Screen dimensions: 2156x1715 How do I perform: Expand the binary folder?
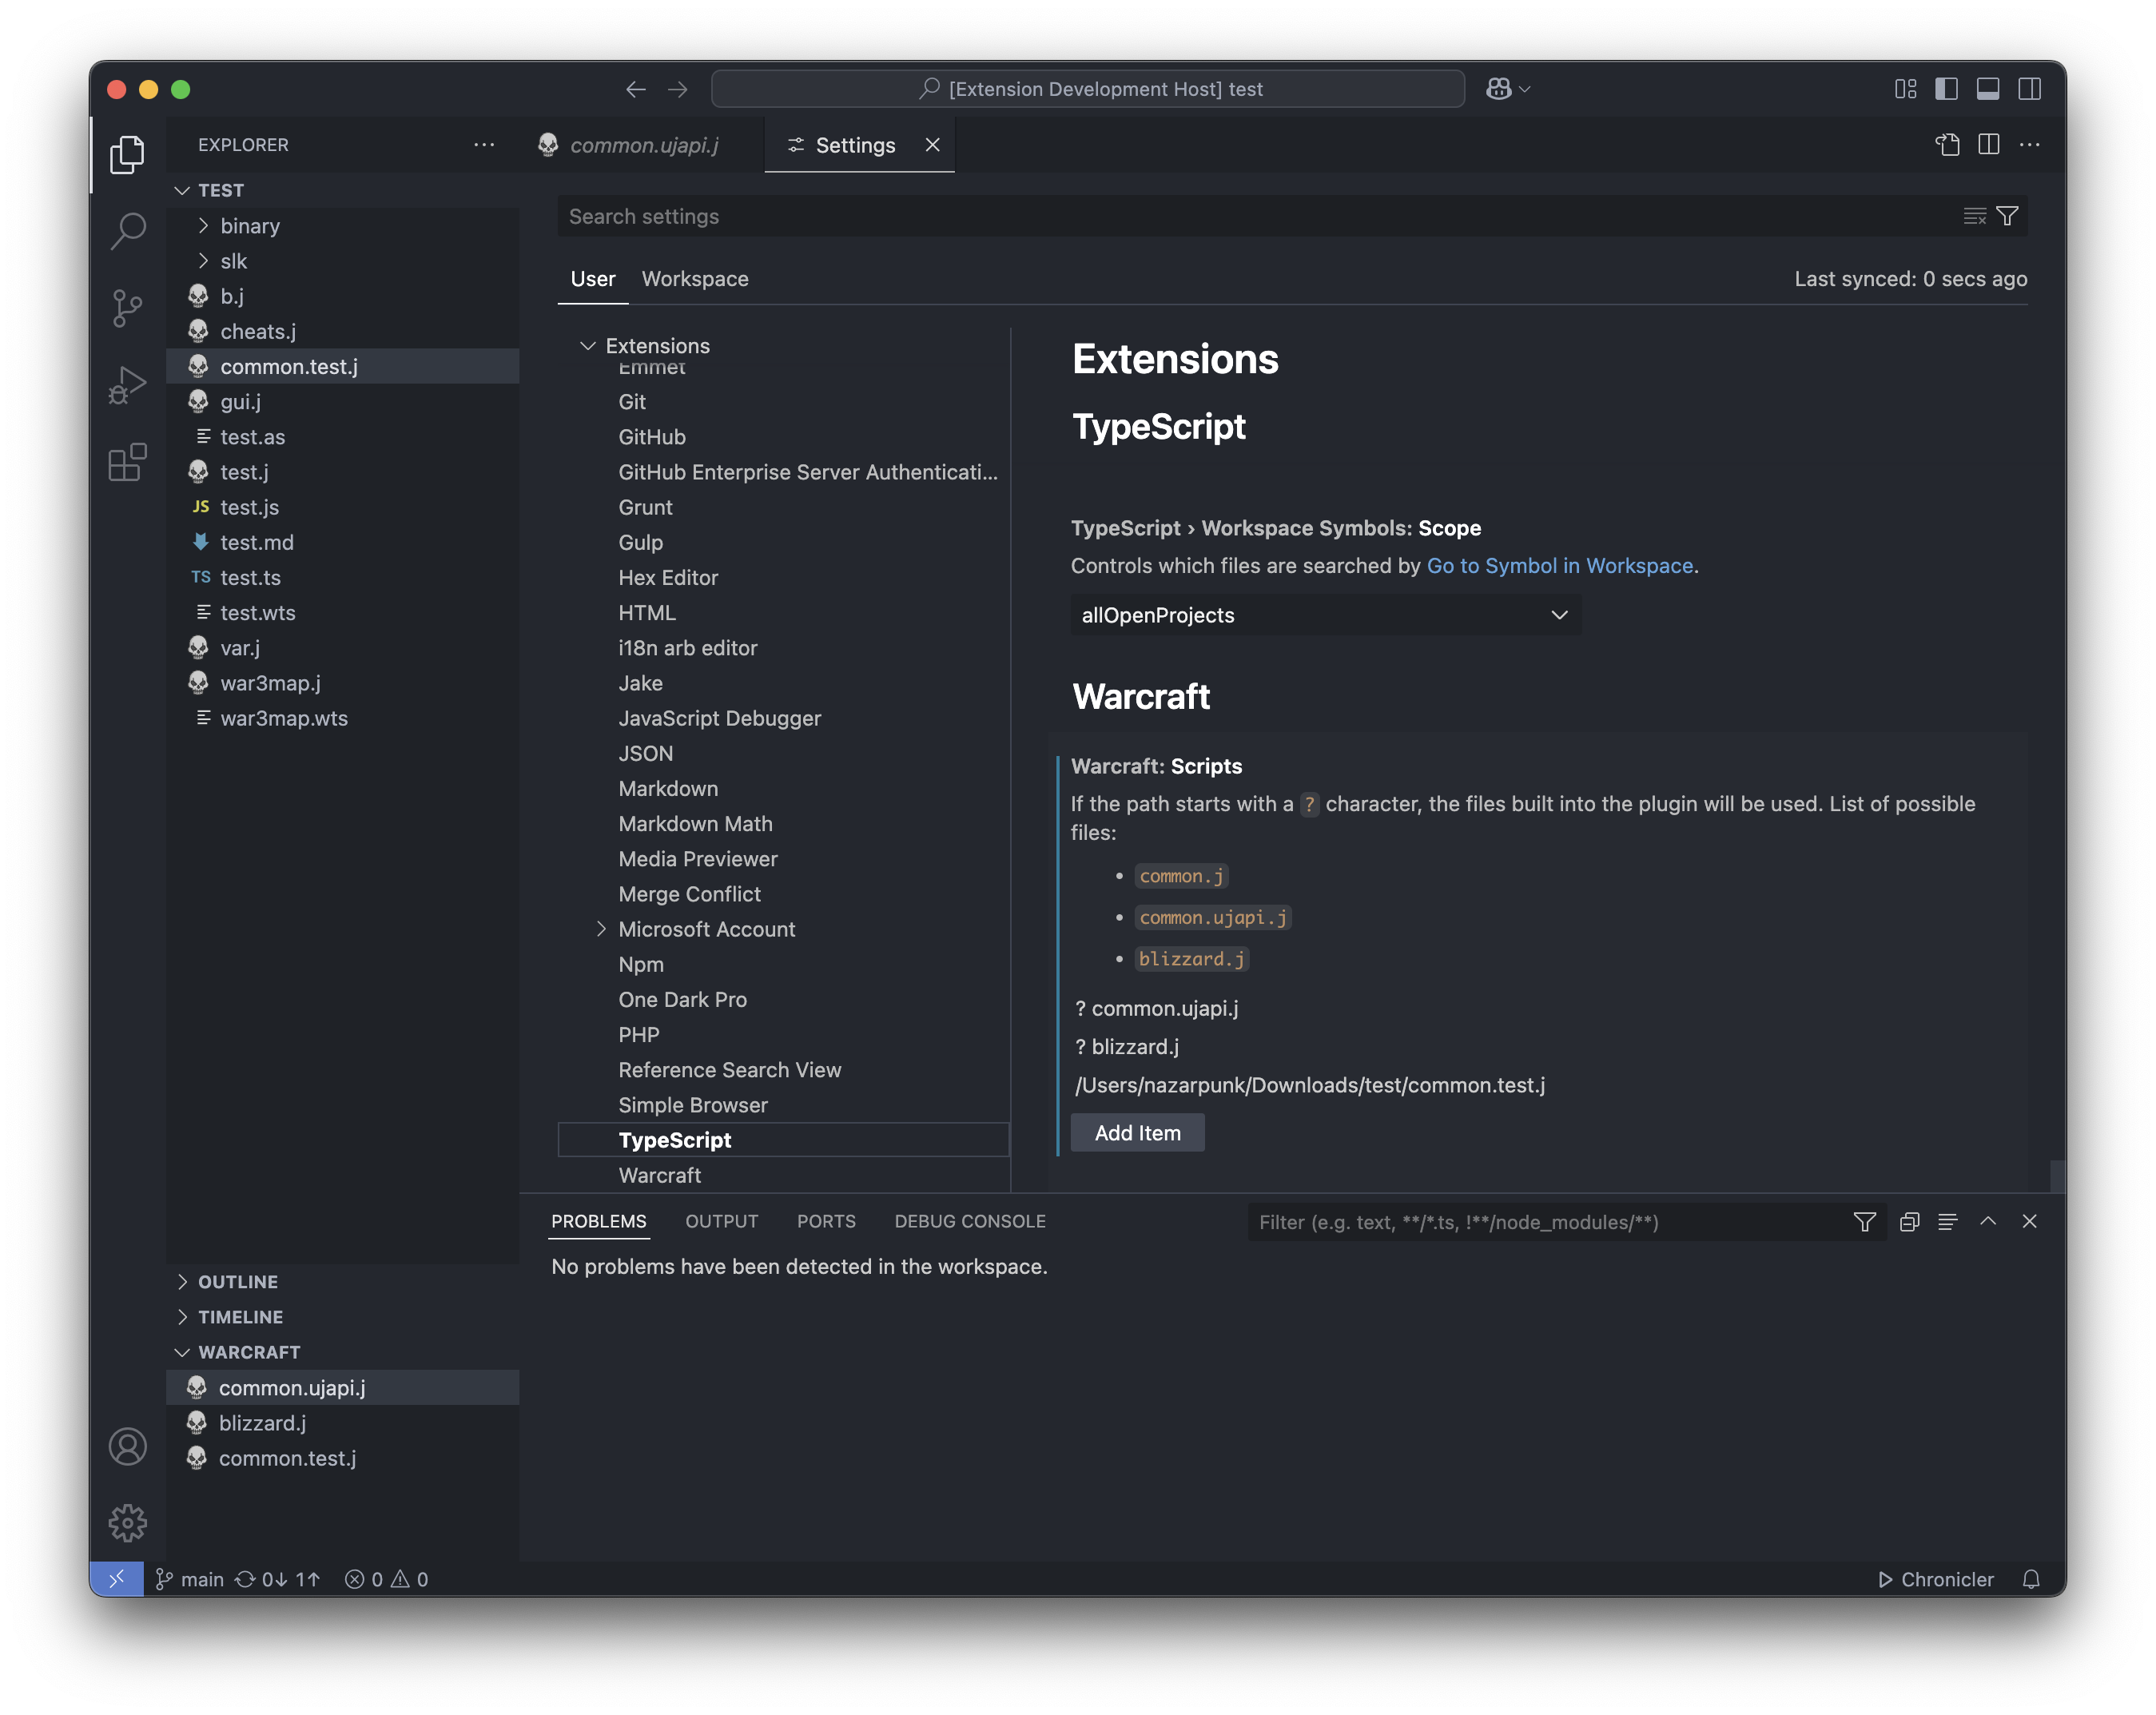tap(249, 226)
